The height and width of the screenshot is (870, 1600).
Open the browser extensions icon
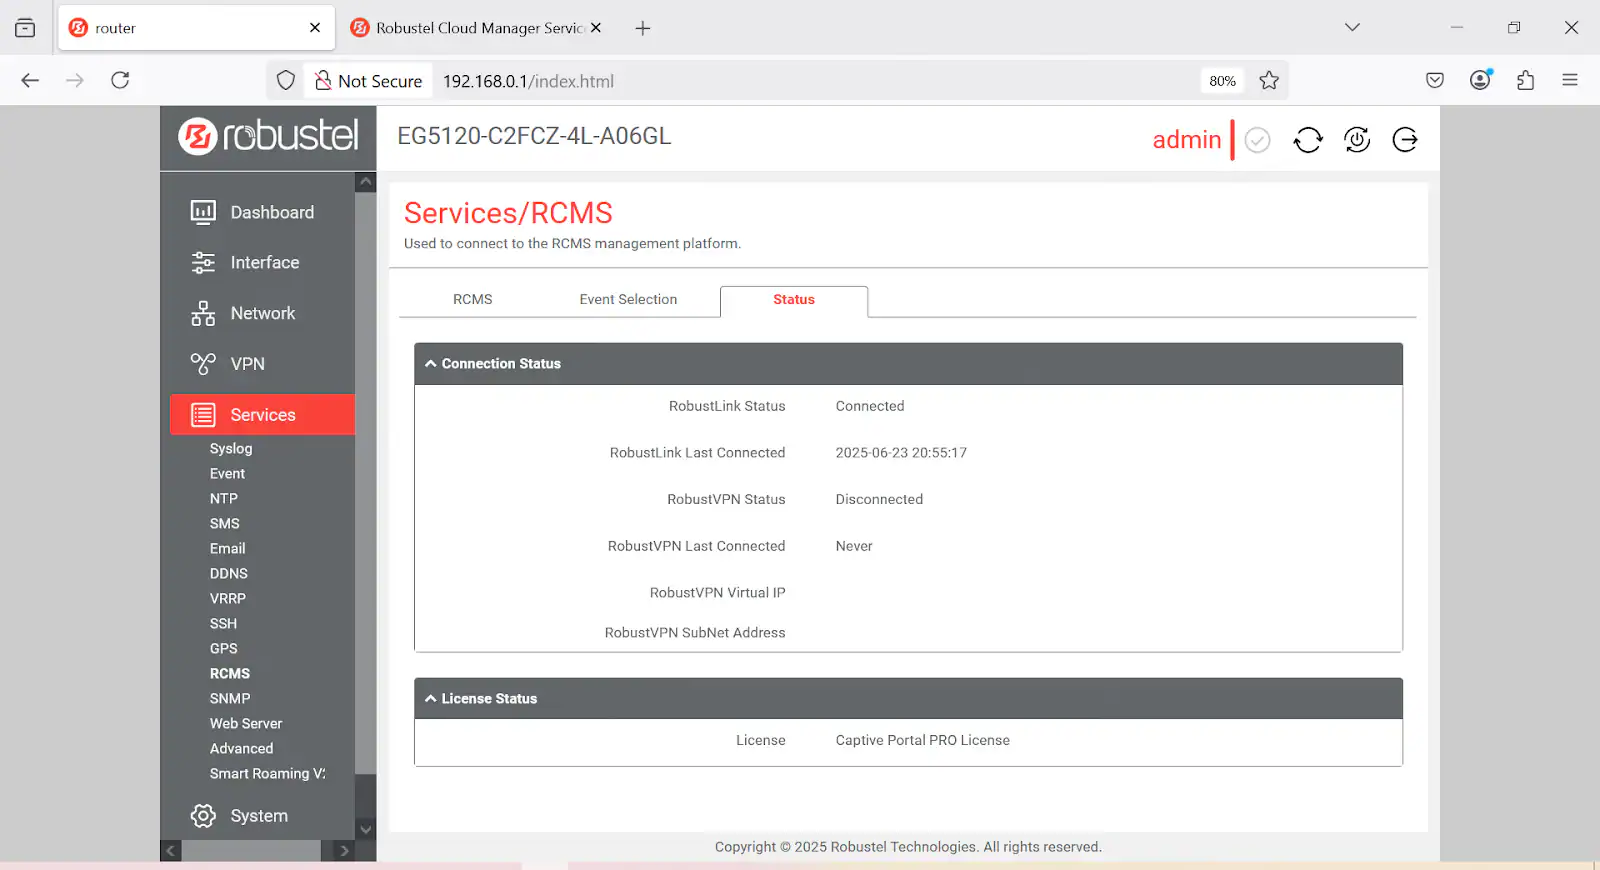click(x=1526, y=80)
